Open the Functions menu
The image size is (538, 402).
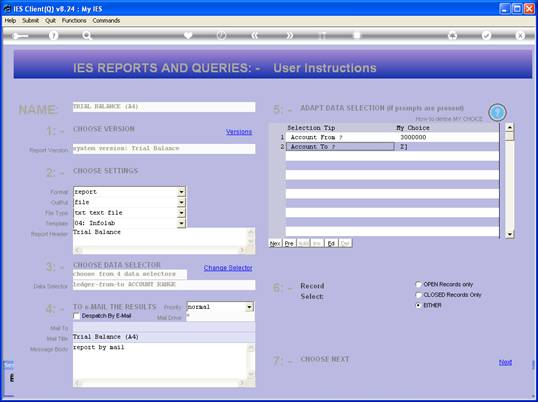(x=74, y=21)
